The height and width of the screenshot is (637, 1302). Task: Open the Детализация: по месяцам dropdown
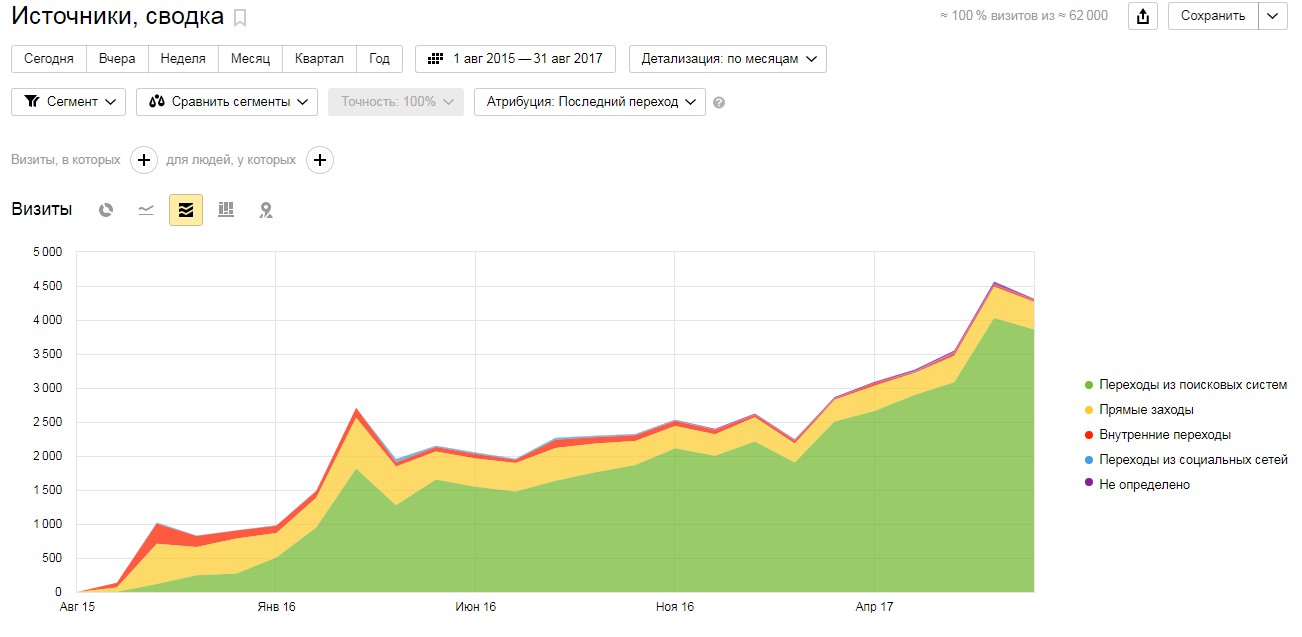click(x=728, y=59)
